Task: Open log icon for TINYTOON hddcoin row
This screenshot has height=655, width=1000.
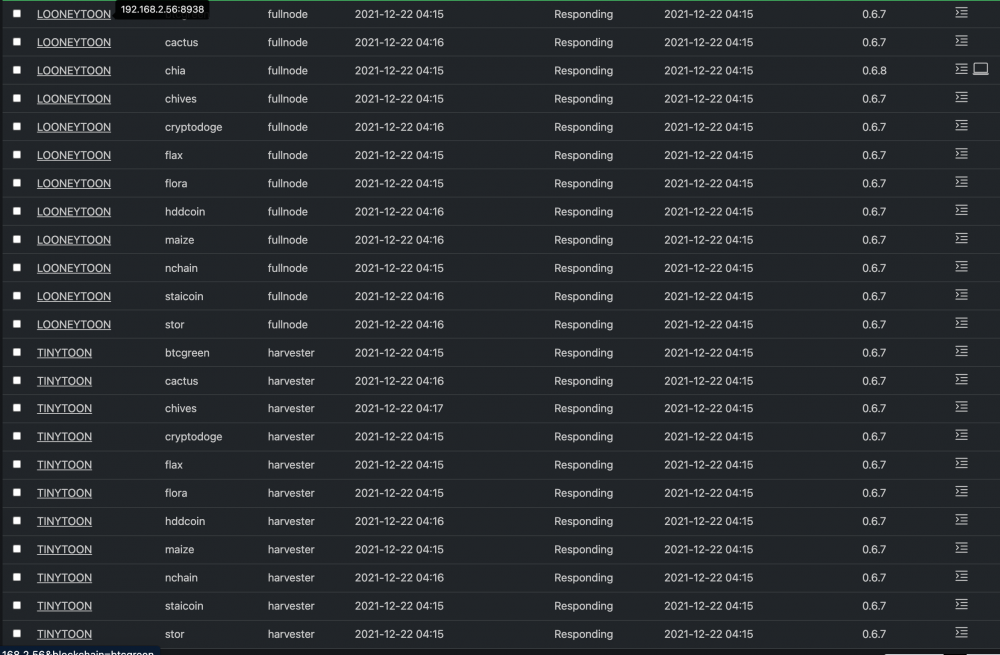Action: (x=961, y=519)
